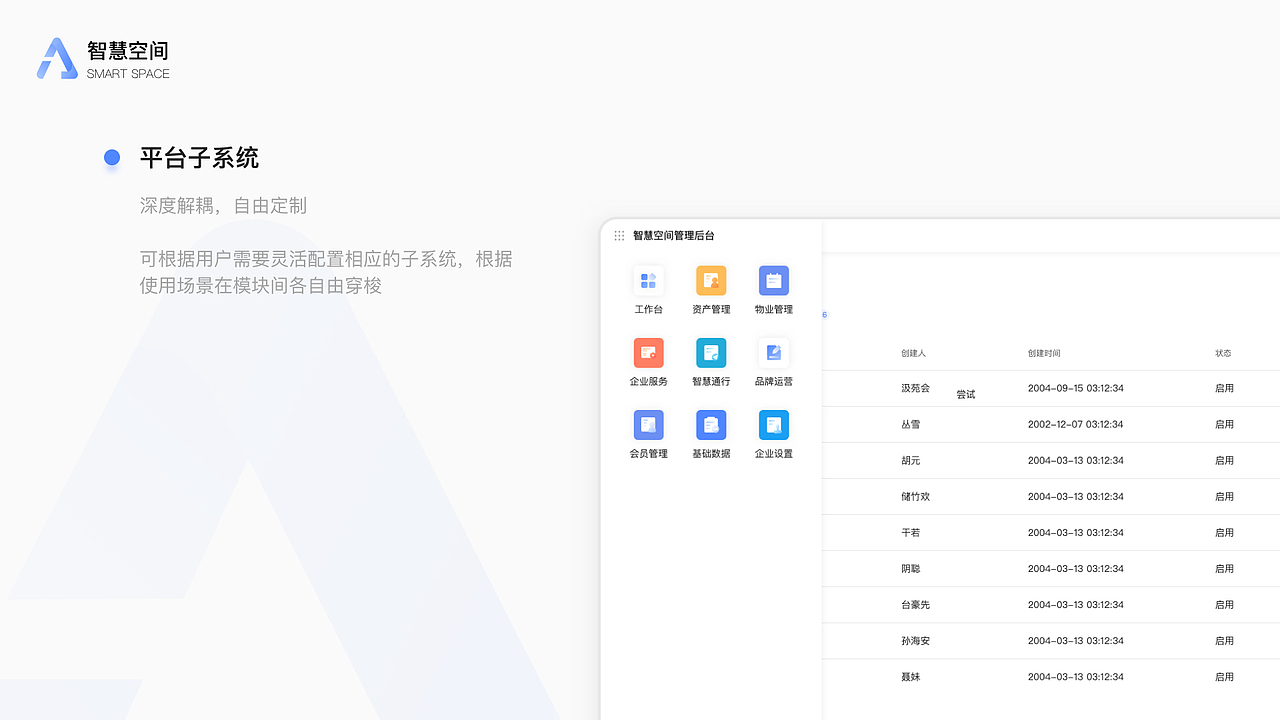This screenshot has width=1280, height=720.
Task: Click the 创建人 column header
Action: [913, 353]
